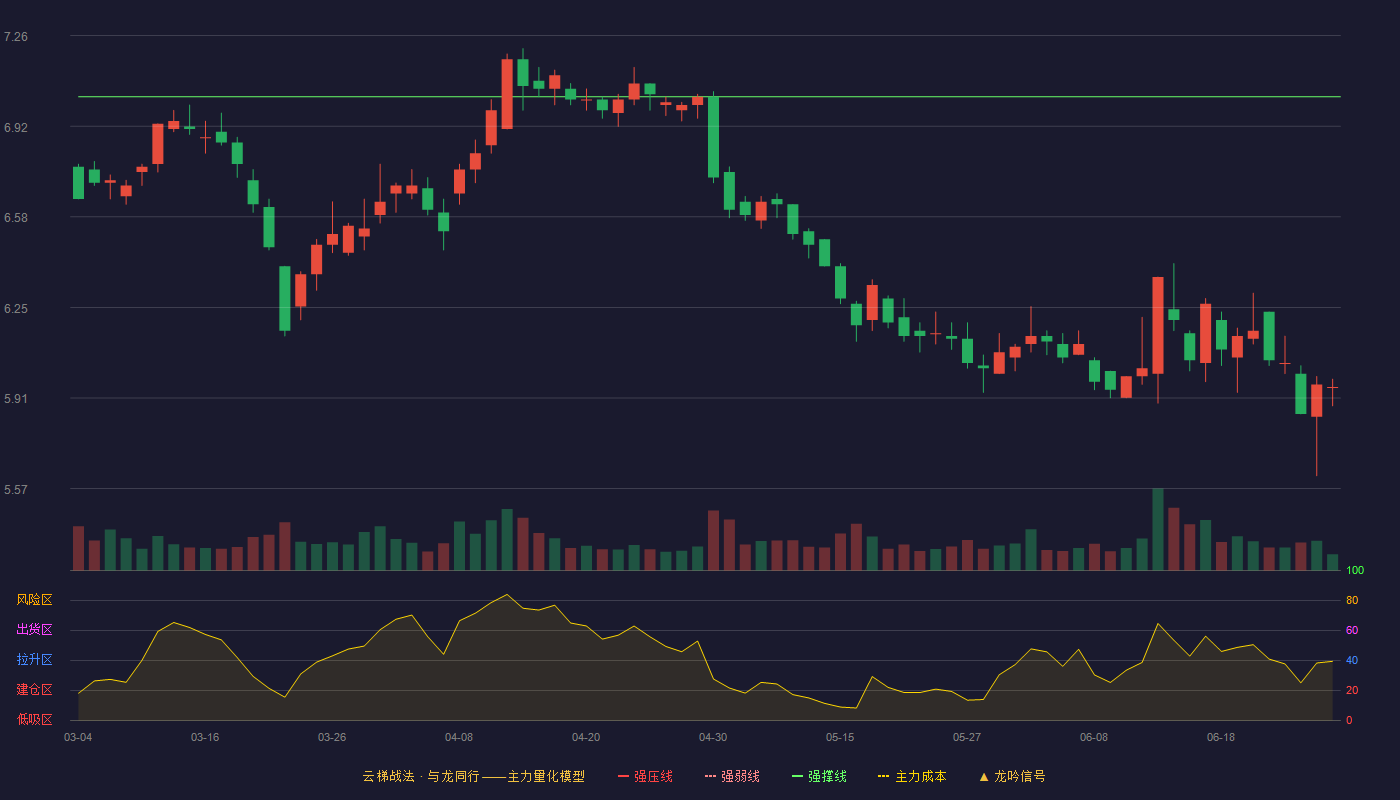Click the 05-15 date label
The image size is (1400, 800).
840,737
